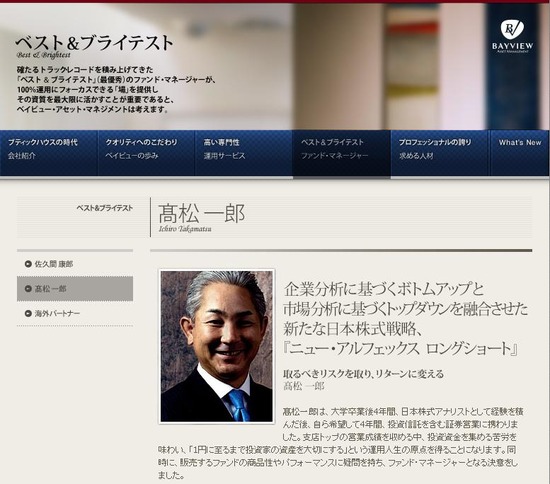Open the ブティックハウスの時代 会社紹介 menu
550x484 pixels.
[x=49, y=153]
